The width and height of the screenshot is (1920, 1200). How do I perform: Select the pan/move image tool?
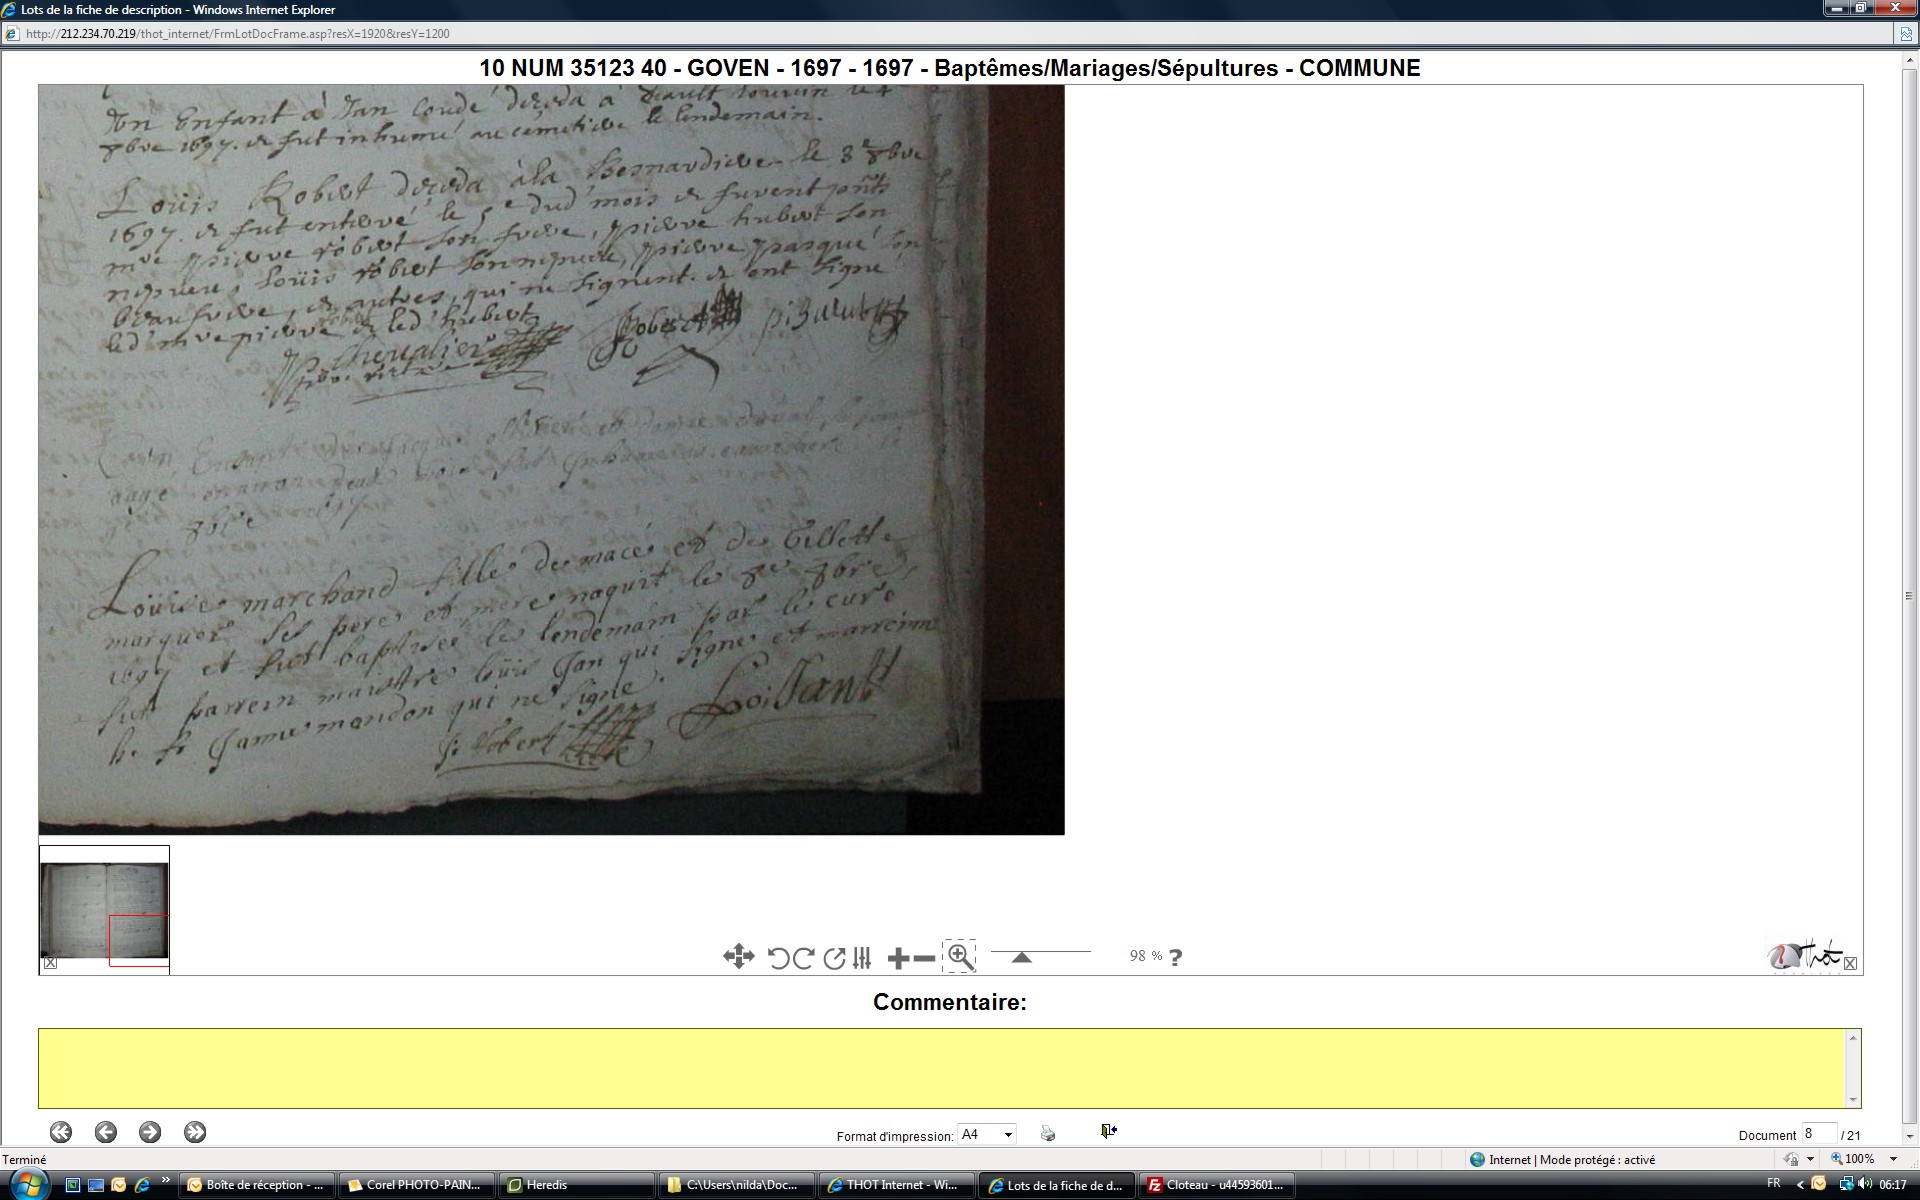pos(738,957)
